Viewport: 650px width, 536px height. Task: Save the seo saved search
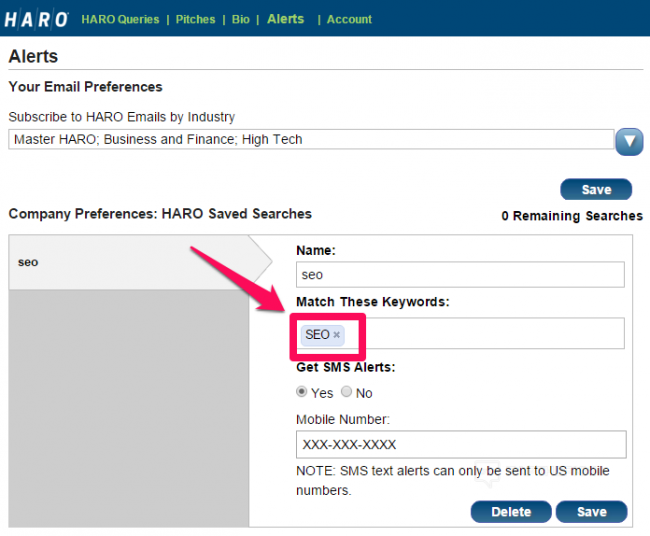(x=591, y=512)
